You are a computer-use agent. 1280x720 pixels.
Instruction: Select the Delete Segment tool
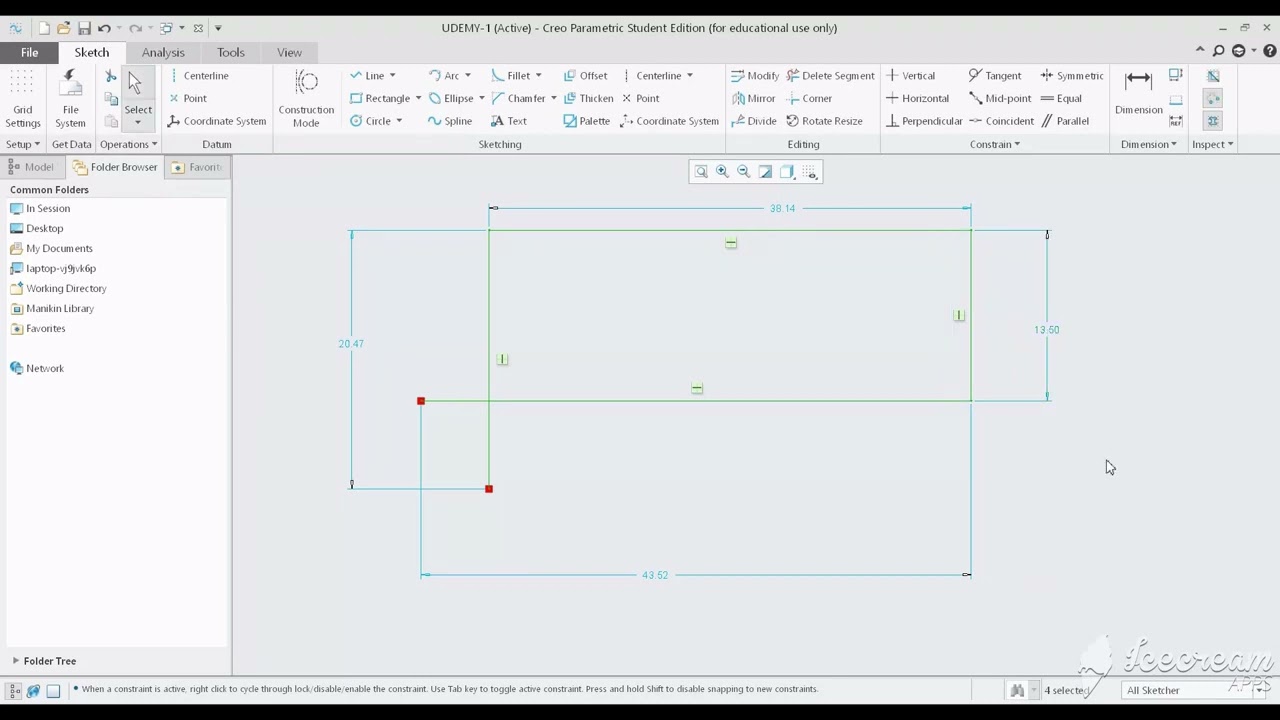click(830, 76)
